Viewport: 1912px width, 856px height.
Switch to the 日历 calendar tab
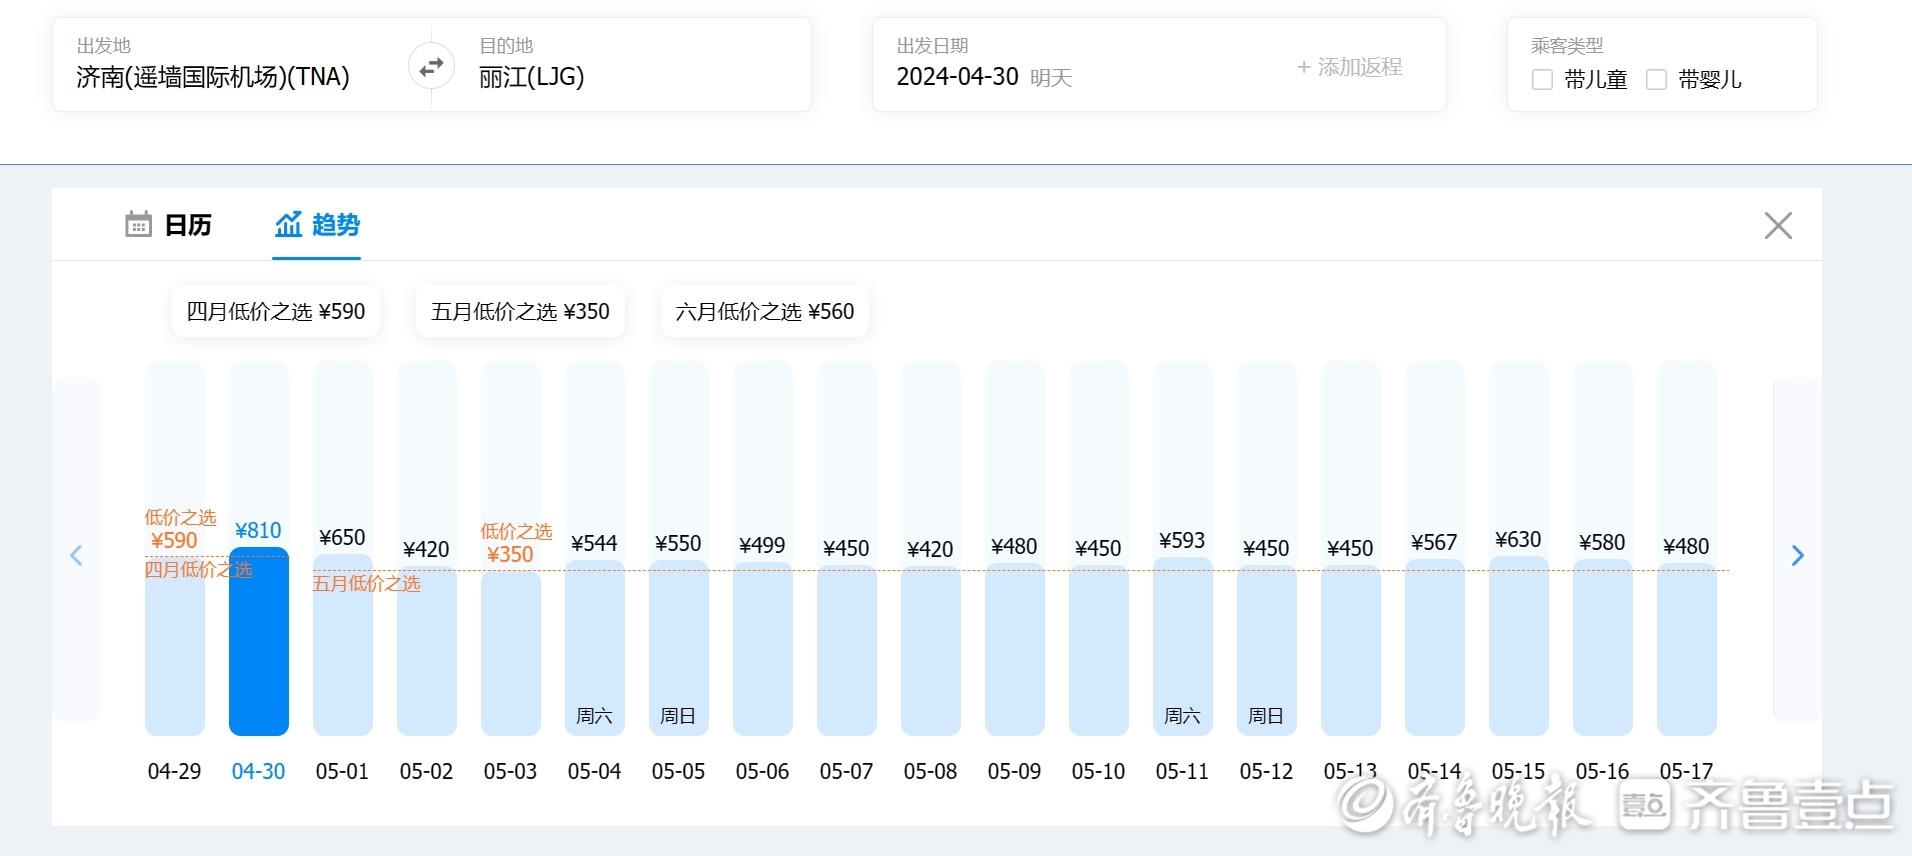[168, 225]
